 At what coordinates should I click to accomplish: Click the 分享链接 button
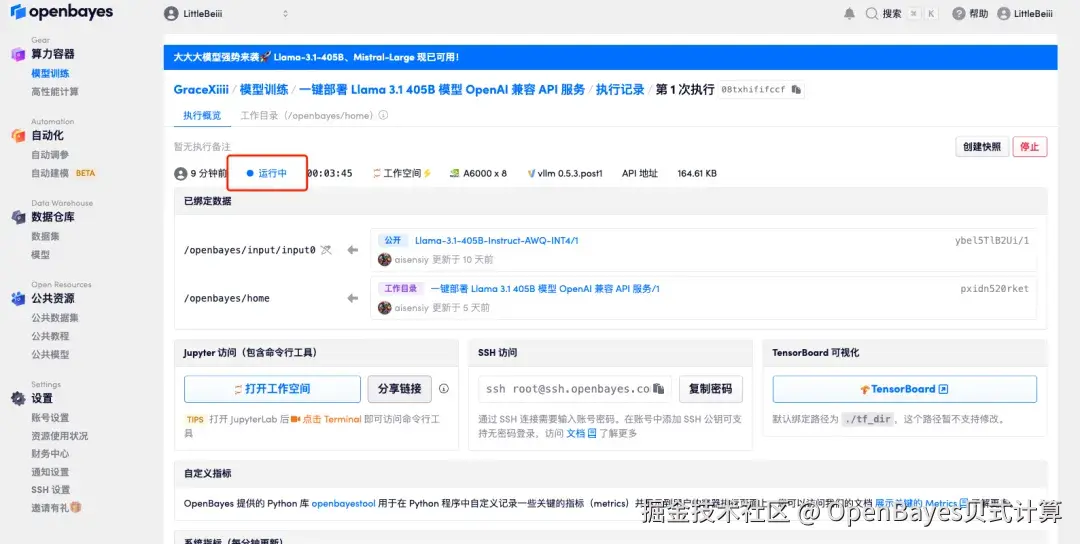point(399,389)
